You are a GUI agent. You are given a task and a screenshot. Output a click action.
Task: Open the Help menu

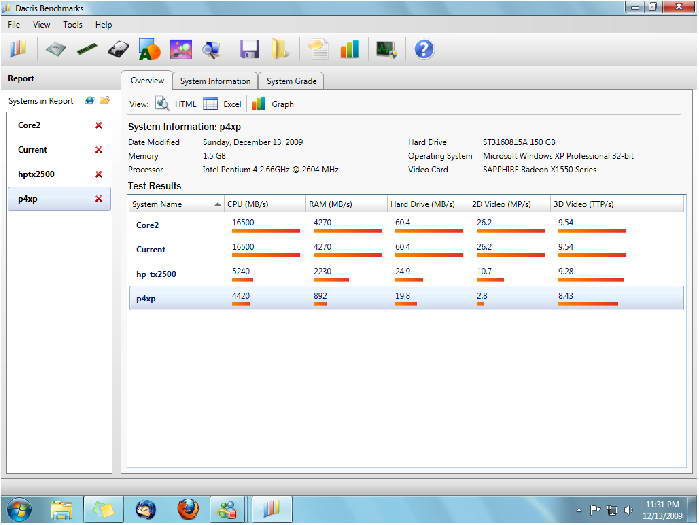pos(103,25)
